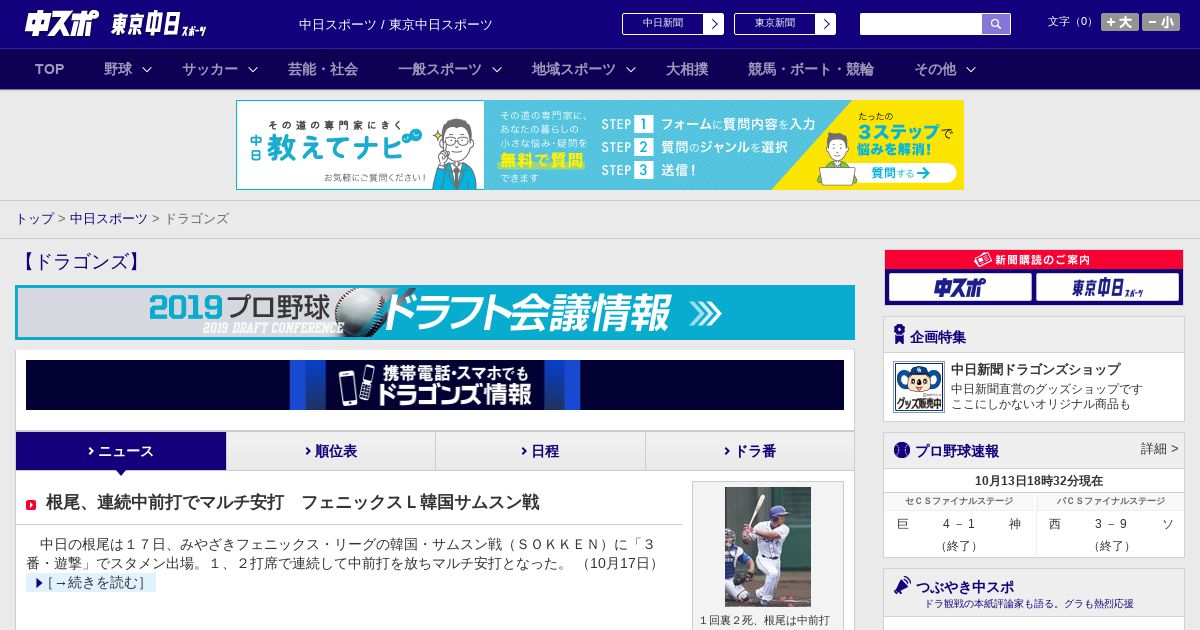The height and width of the screenshot is (630, 1200).
Task: Click the つぶやき中スポ feather icon
Action: pyautogui.click(x=902, y=585)
